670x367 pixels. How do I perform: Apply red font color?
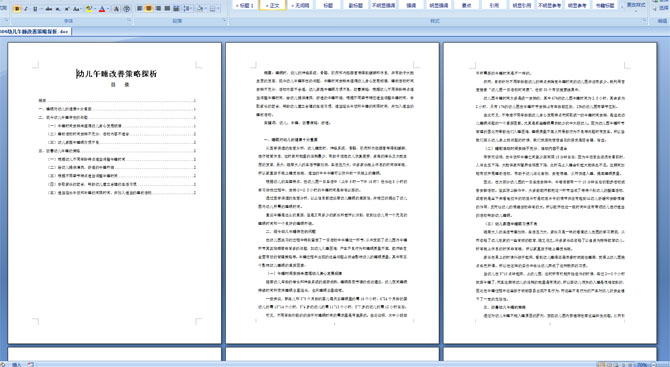[102, 9]
